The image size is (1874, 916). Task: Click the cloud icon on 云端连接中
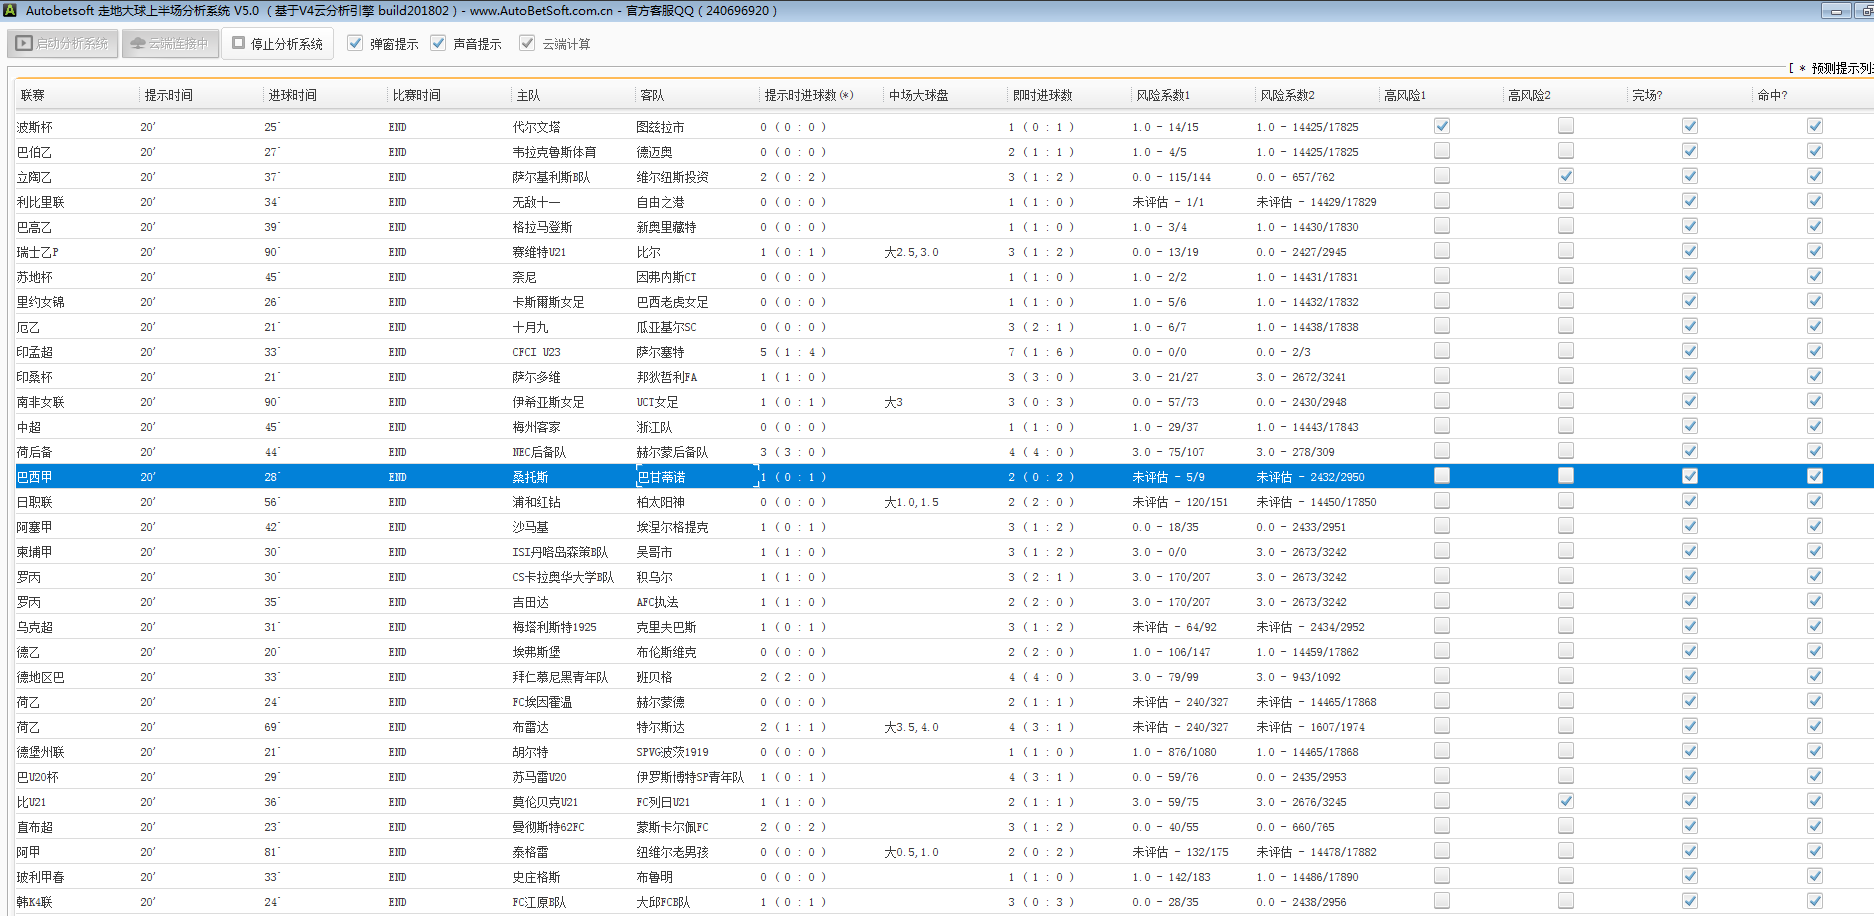pyautogui.click(x=138, y=44)
